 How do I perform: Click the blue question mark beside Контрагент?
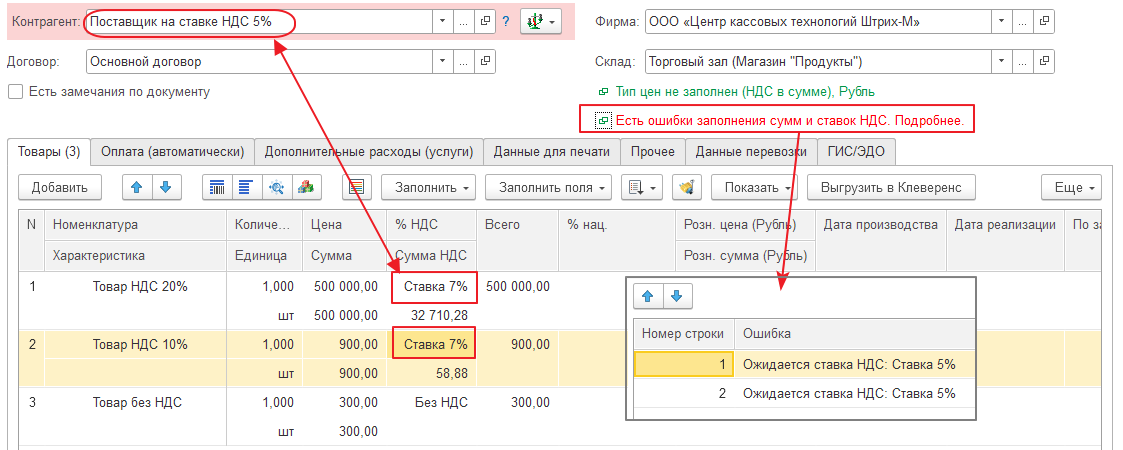click(x=506, y=21)
